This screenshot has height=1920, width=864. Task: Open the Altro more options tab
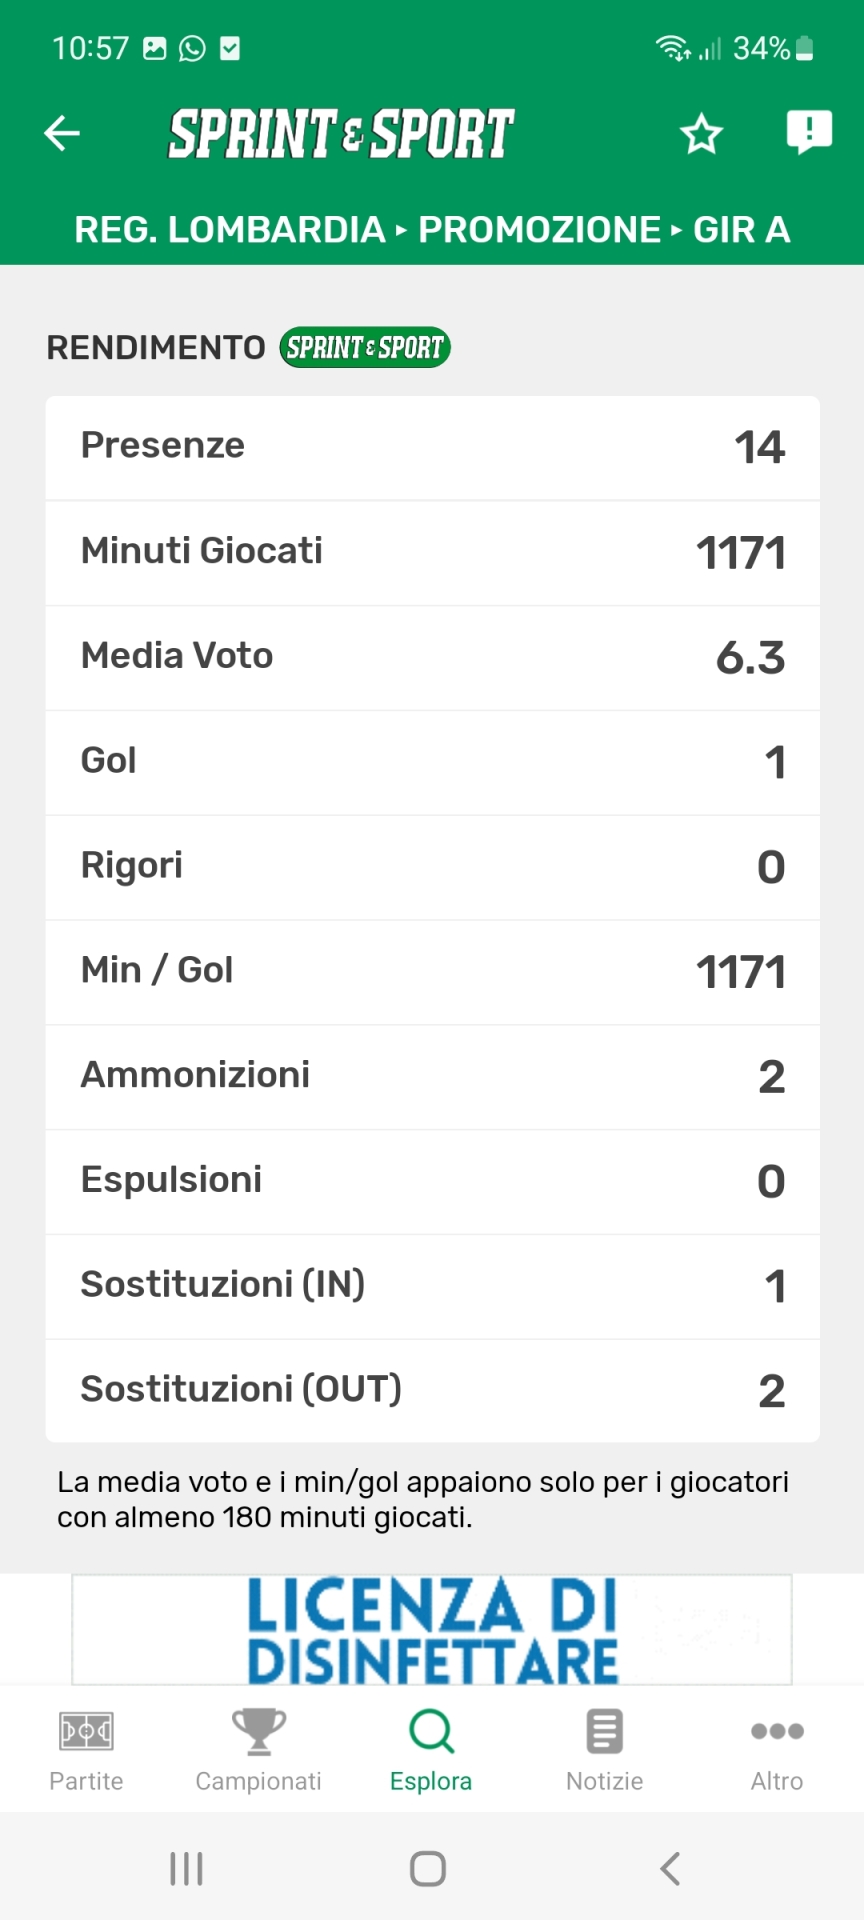(777, 1750)
